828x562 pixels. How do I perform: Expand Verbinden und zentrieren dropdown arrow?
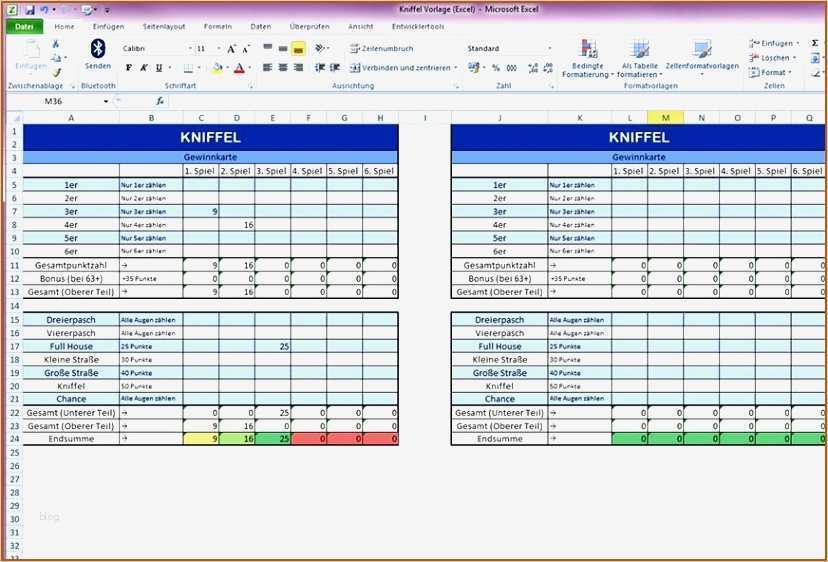[x=456, y=68]
